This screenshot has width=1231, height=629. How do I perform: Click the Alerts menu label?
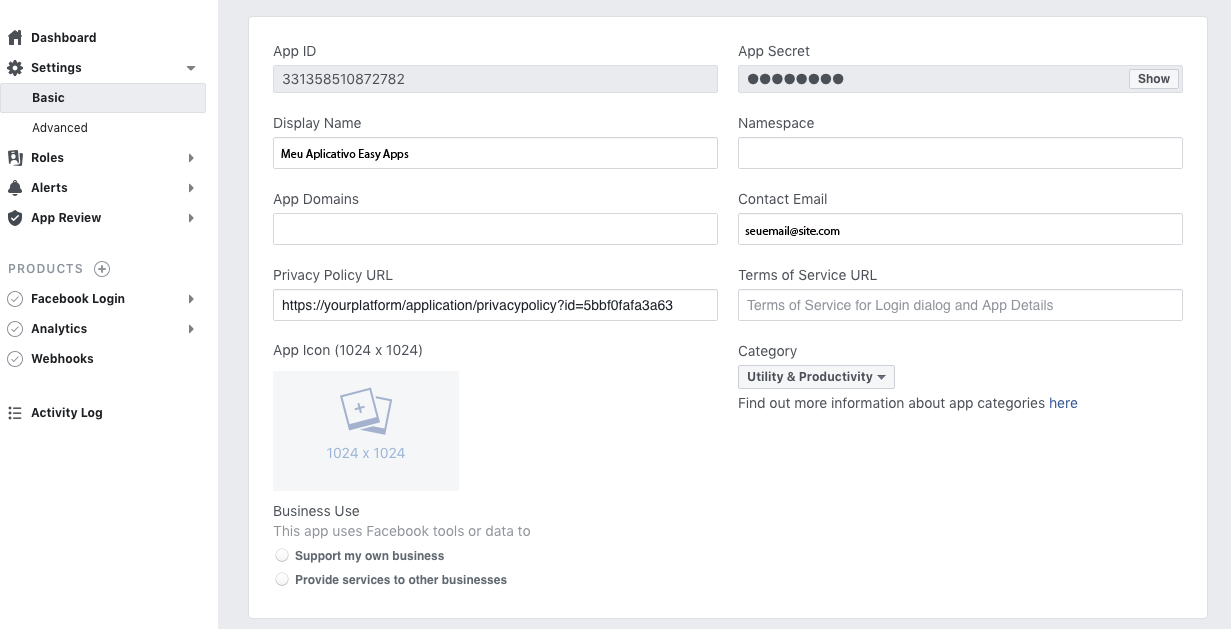tap(49, 188)
